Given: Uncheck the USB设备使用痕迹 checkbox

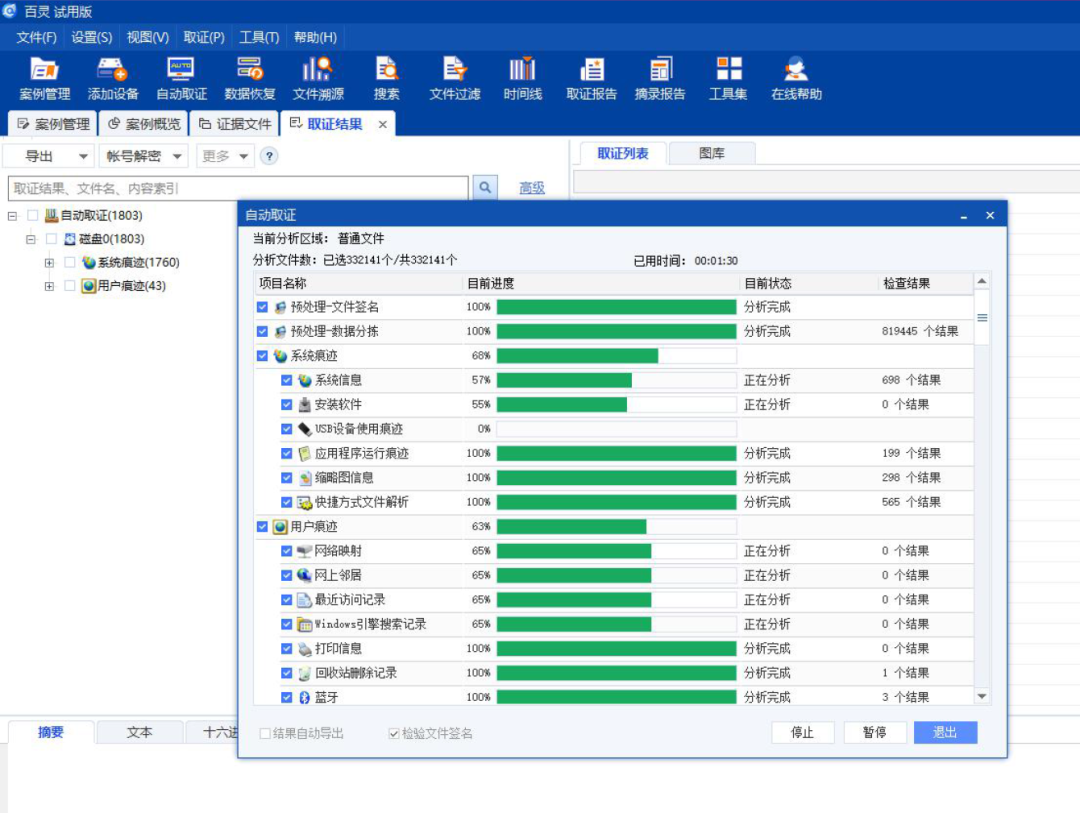Looking at the screenshot, I should (x=287, y=429).
